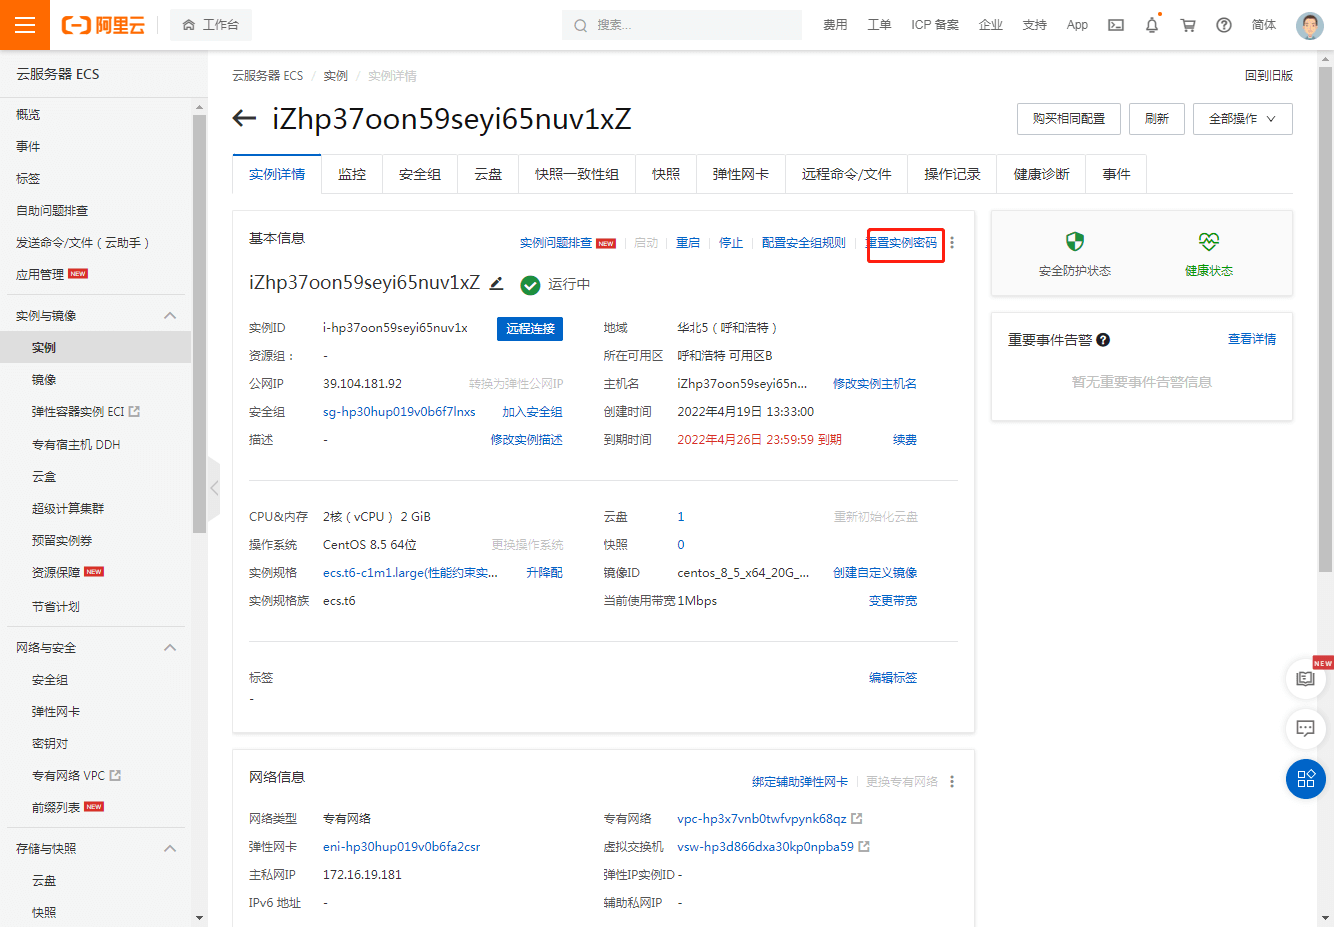
Task: Open ICP 备案 top menu
Action: pos(935,25)
